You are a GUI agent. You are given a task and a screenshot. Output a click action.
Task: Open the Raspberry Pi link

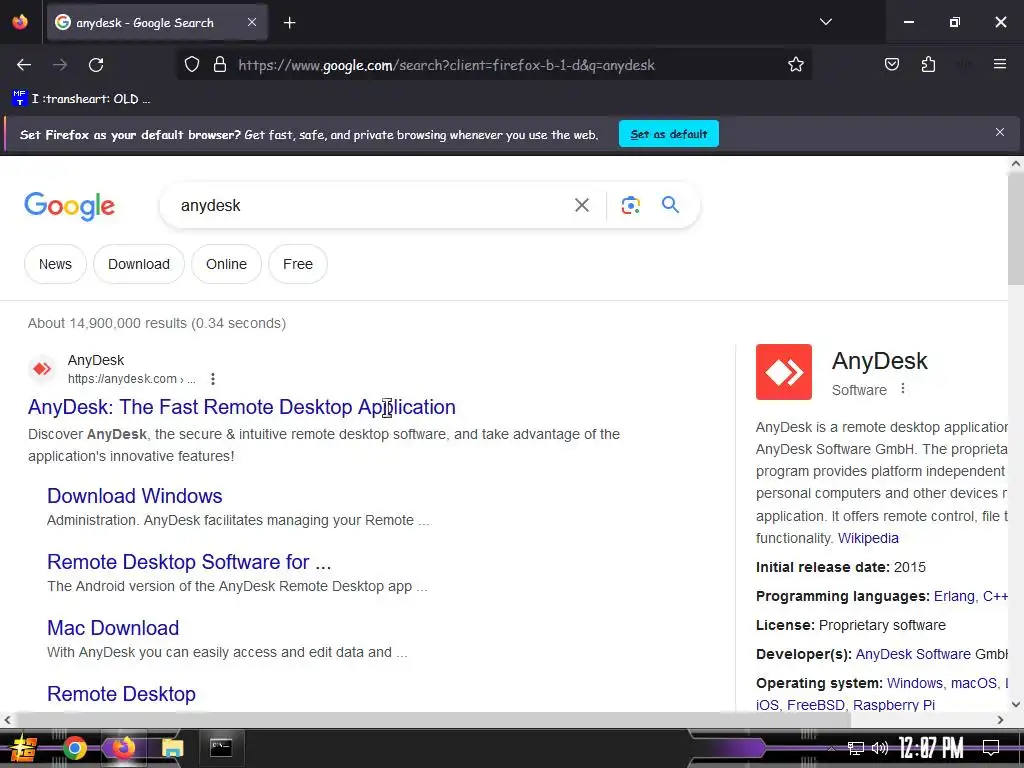pyautogui.click(x=893, y=705)
